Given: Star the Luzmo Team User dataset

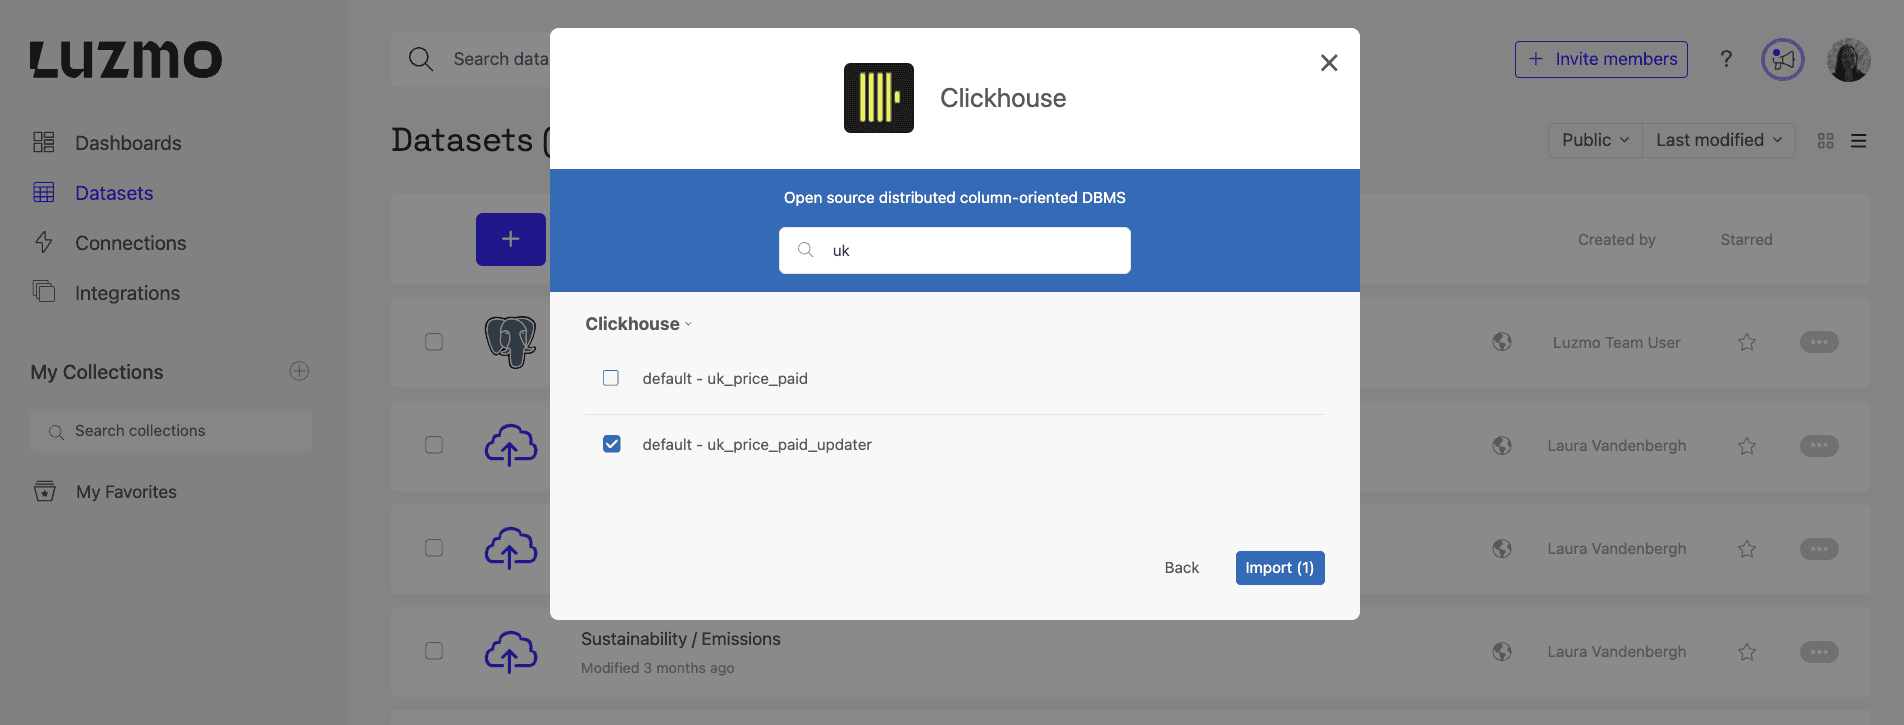Looking at the screenshot, I should (1746, 342).
